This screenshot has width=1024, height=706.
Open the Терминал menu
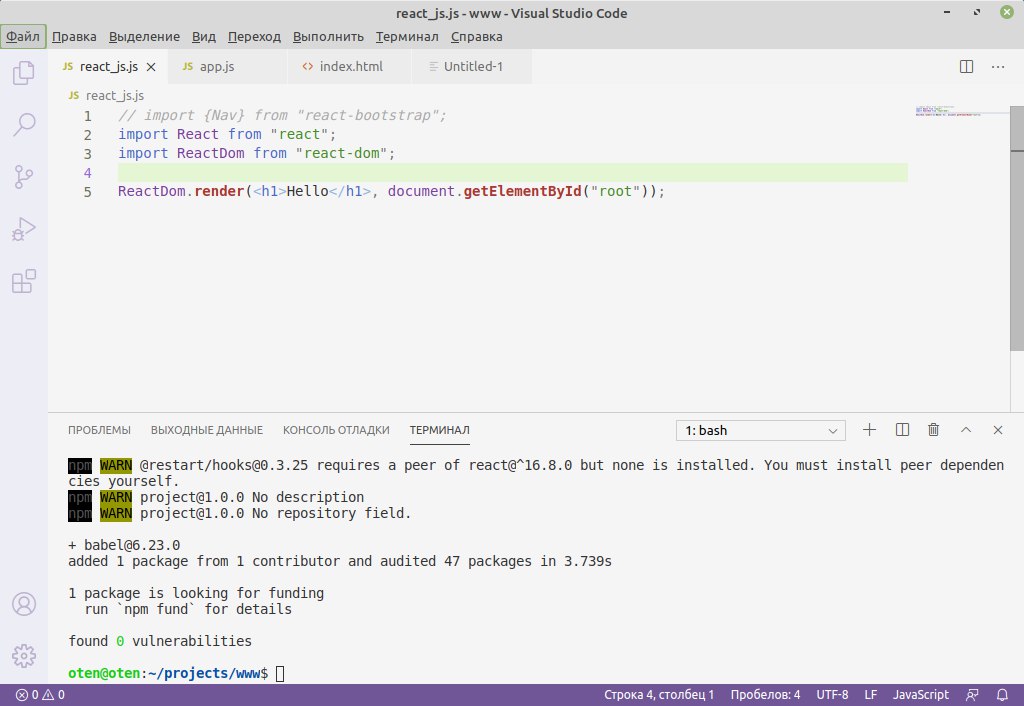pos(407,37)
